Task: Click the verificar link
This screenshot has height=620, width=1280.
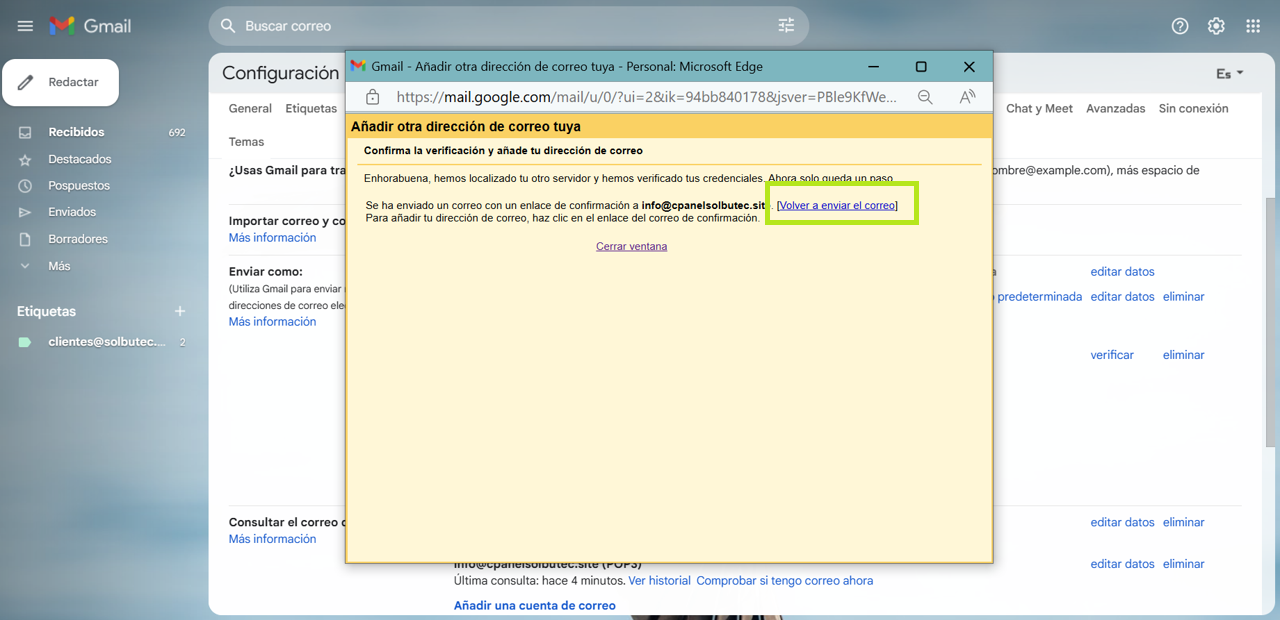Action: point(1111,355)
